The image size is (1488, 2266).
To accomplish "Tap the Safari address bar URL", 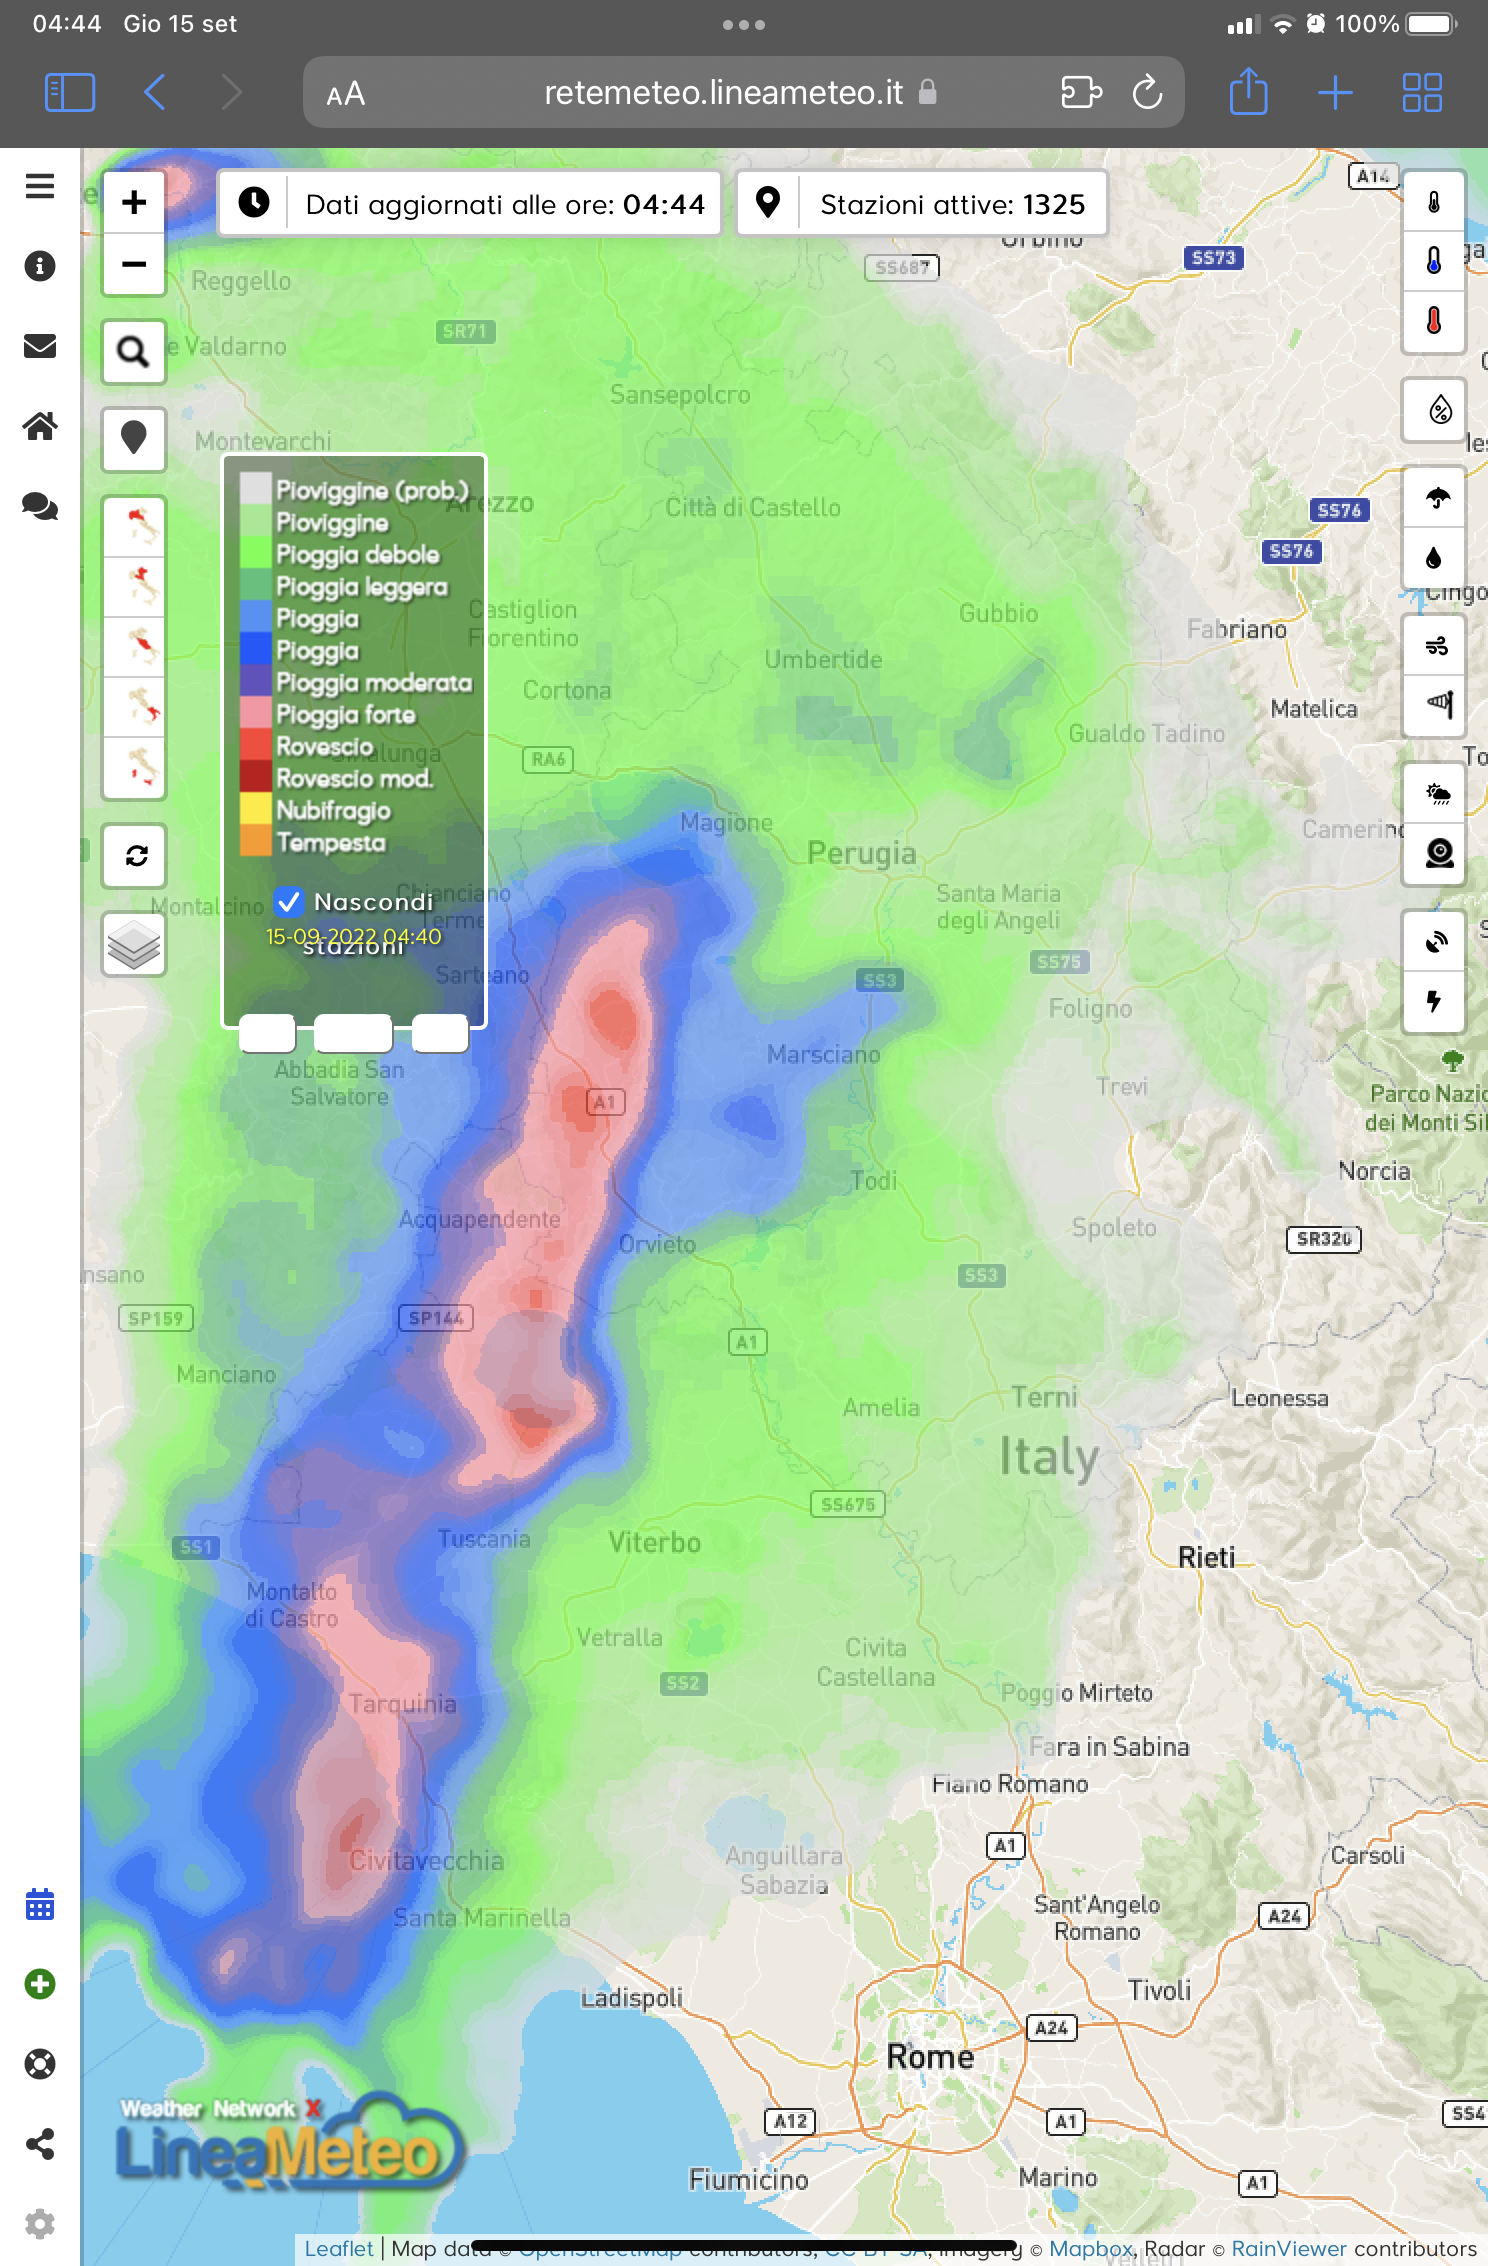I will 723,93.
